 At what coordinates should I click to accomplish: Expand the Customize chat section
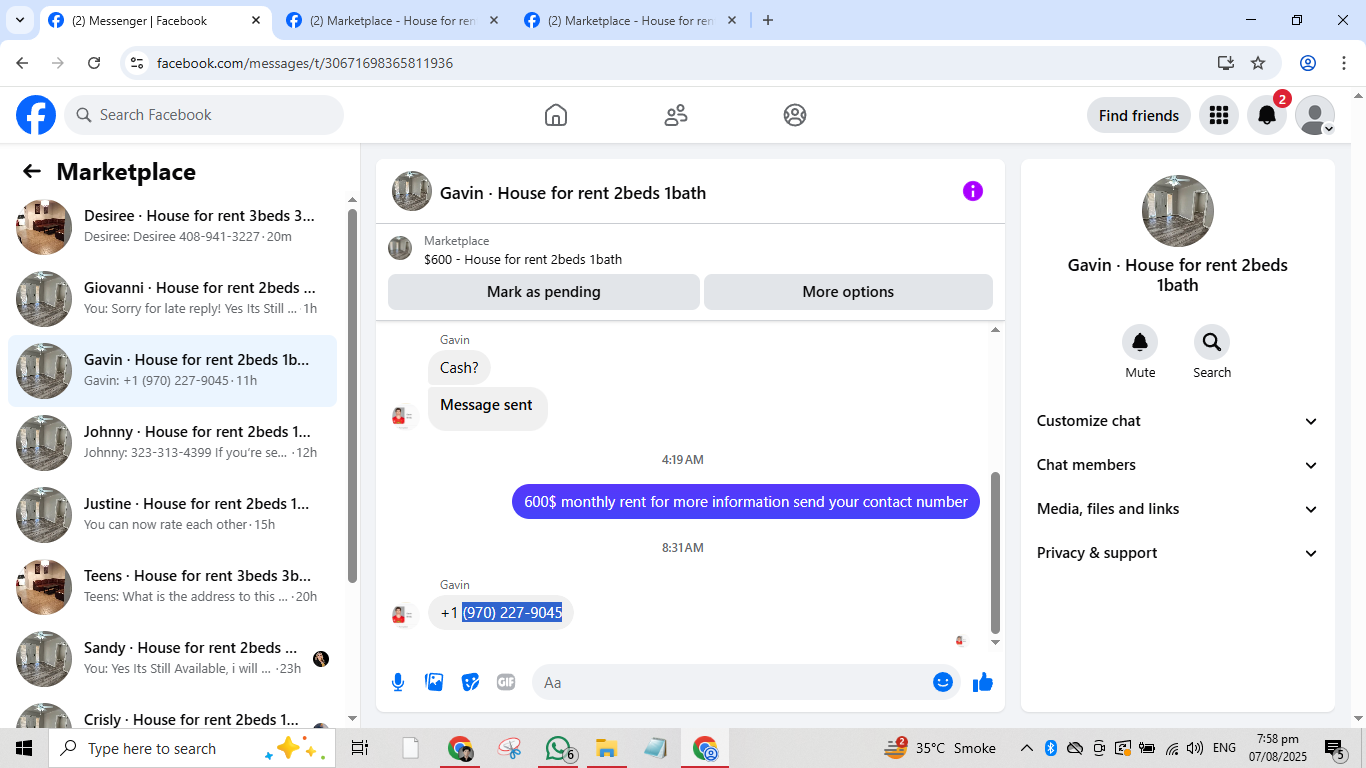click(x=1178, y=421)
